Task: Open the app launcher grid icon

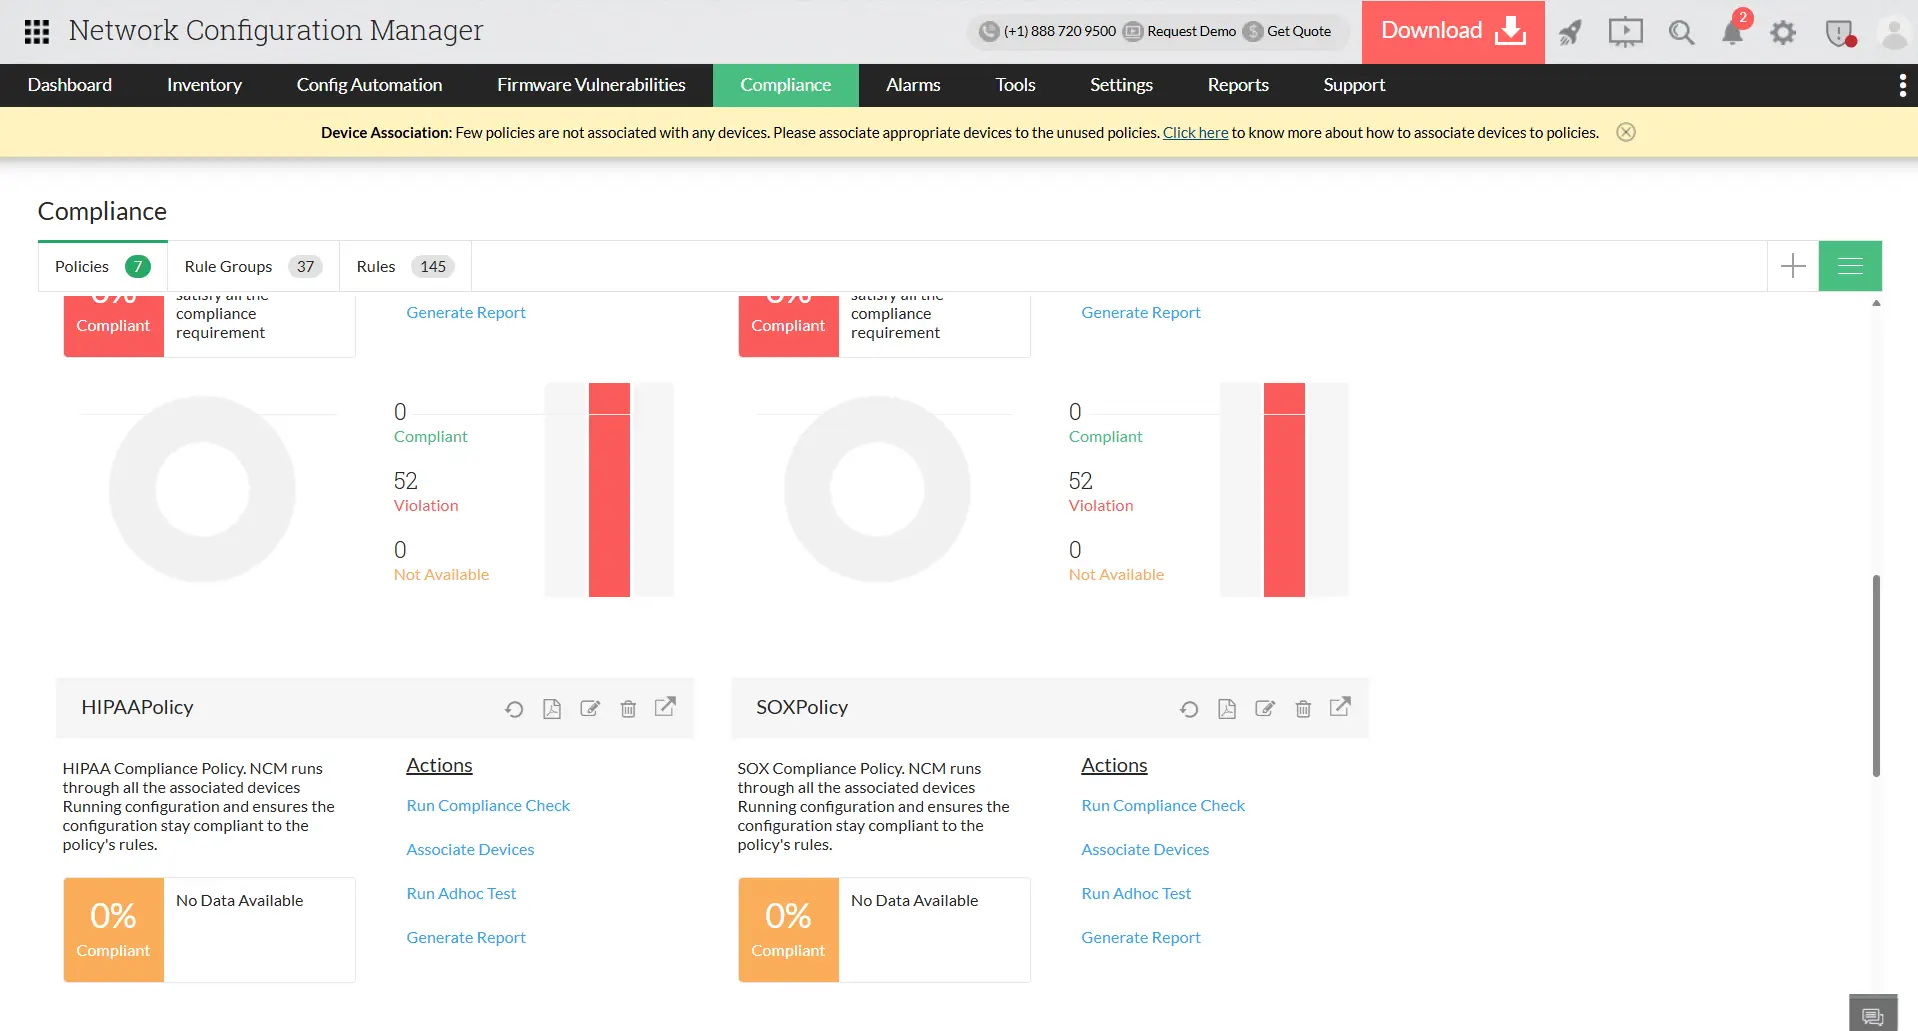Action: [x=36, y=31]
